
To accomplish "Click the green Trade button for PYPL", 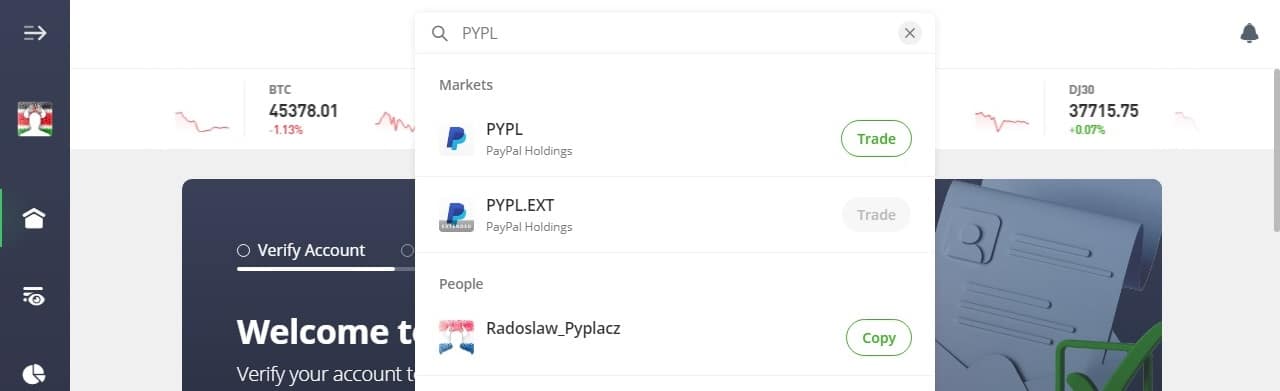I will pos(876,139).
